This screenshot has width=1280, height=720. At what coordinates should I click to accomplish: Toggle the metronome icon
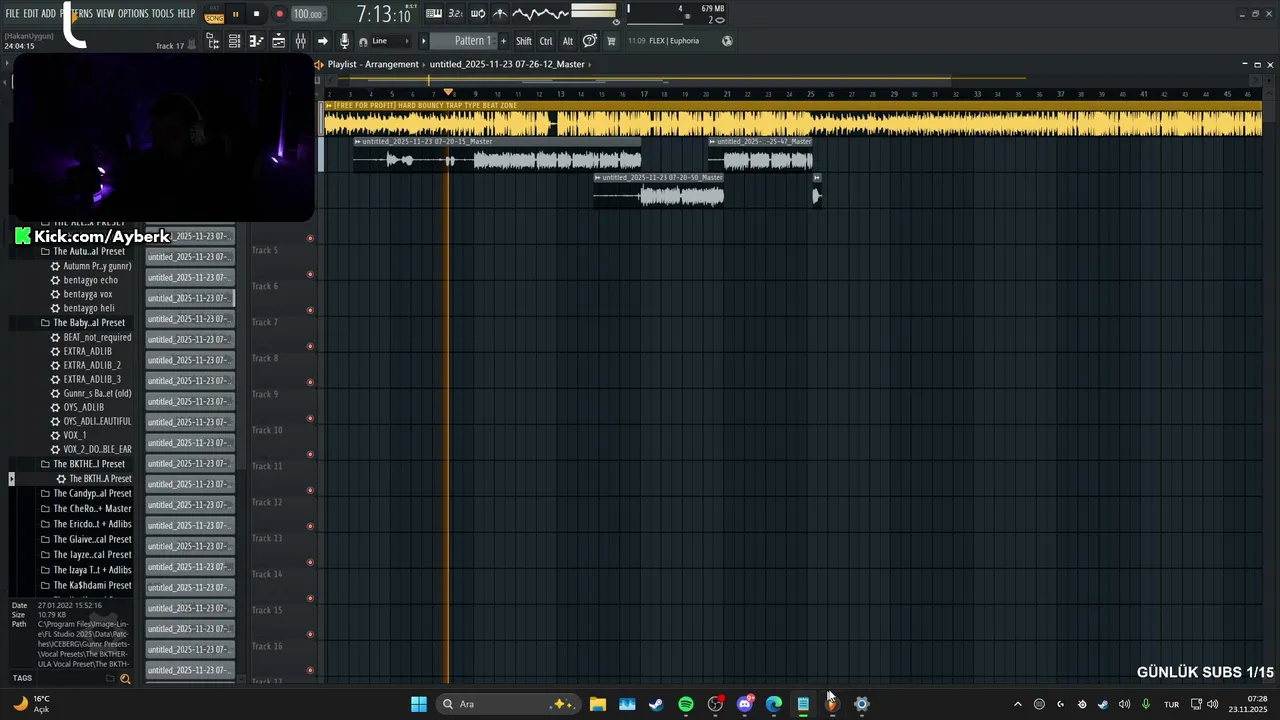[500, 14]
